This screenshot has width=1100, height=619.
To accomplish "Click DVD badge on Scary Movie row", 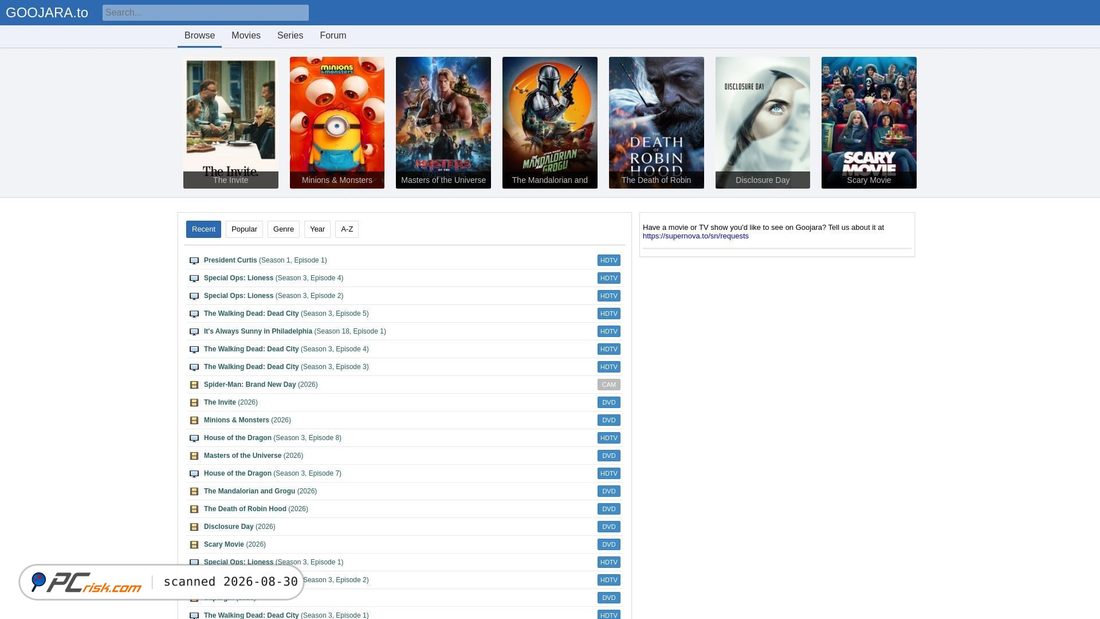I will pyautogui.click(x=609, y=545).
